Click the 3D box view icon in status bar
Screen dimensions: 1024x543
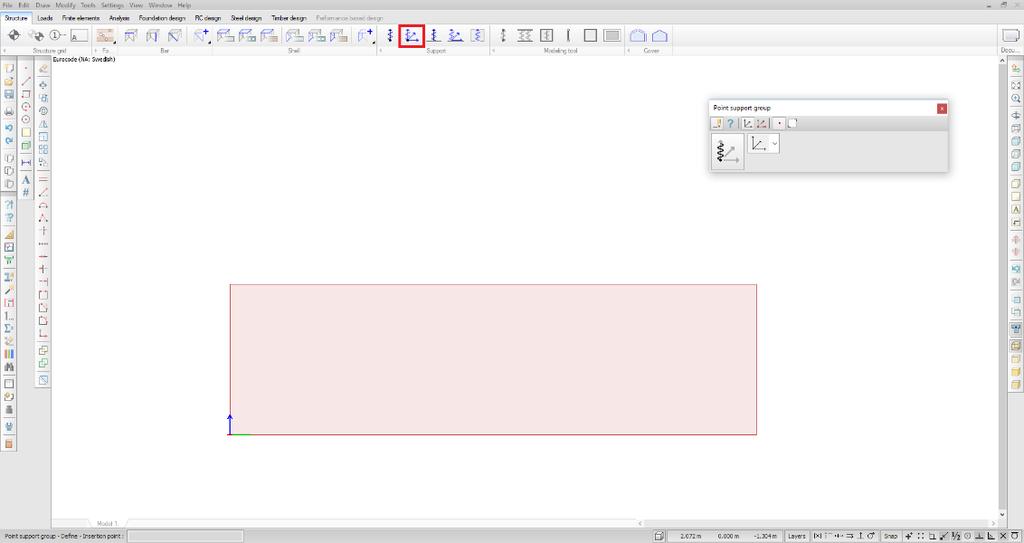coord(660,536)
